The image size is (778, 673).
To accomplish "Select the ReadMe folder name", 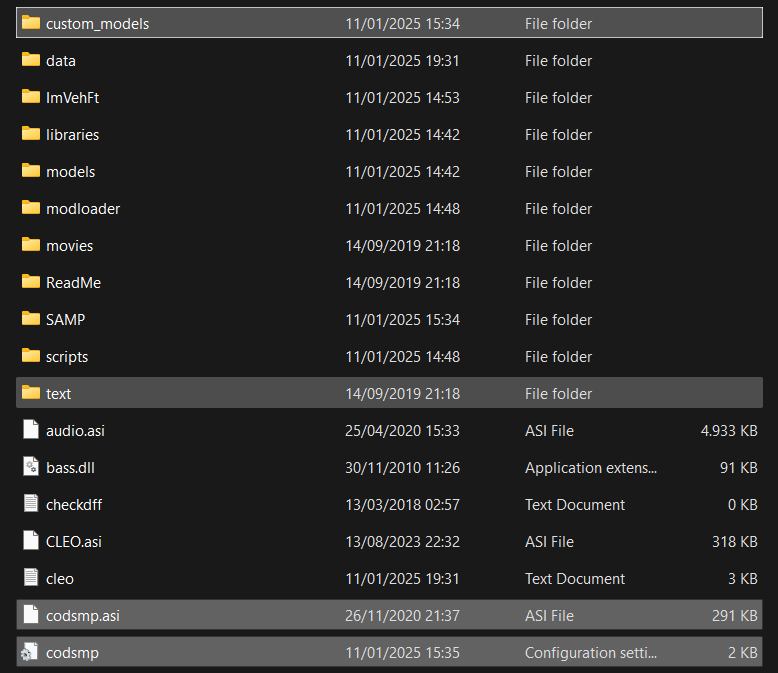I will point(73,282).
